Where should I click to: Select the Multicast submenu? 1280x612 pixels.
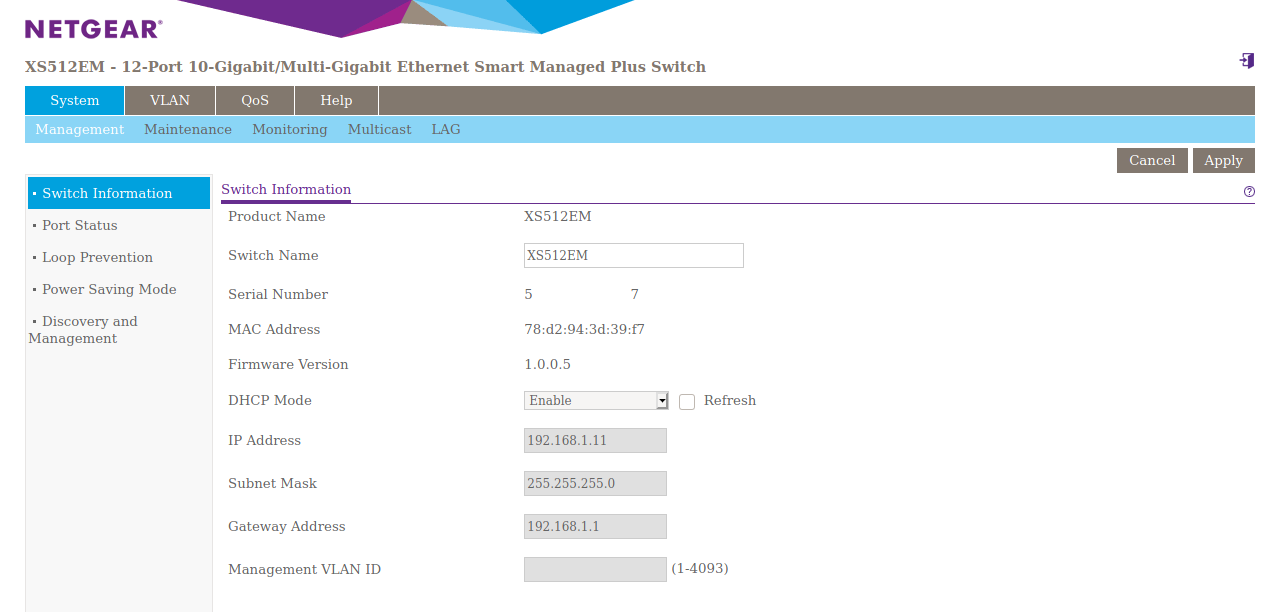(379, 130)
